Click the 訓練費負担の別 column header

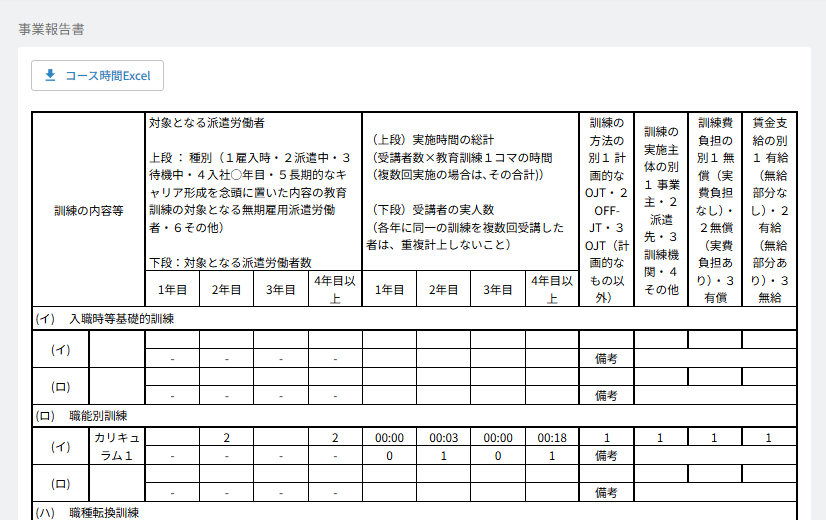pyautogui.click(x=715, y=210)
